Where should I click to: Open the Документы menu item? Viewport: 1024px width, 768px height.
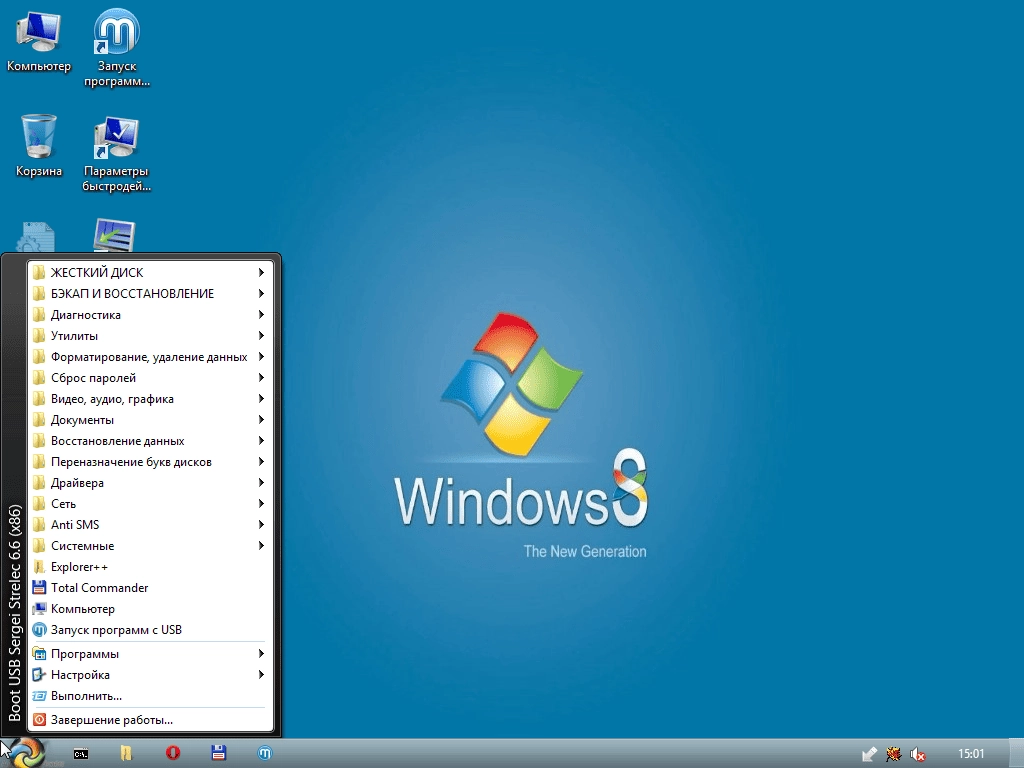[x=150, y=419]
